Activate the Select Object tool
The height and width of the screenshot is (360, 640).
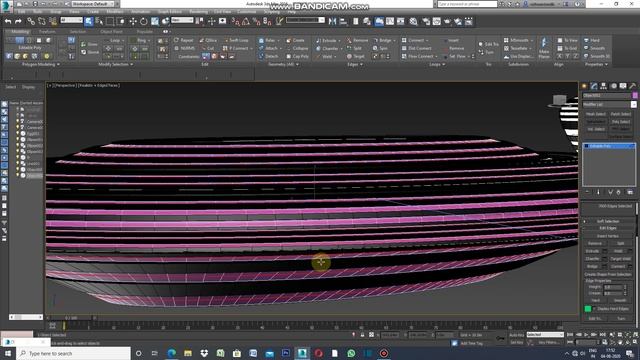(x=89, y=21)
